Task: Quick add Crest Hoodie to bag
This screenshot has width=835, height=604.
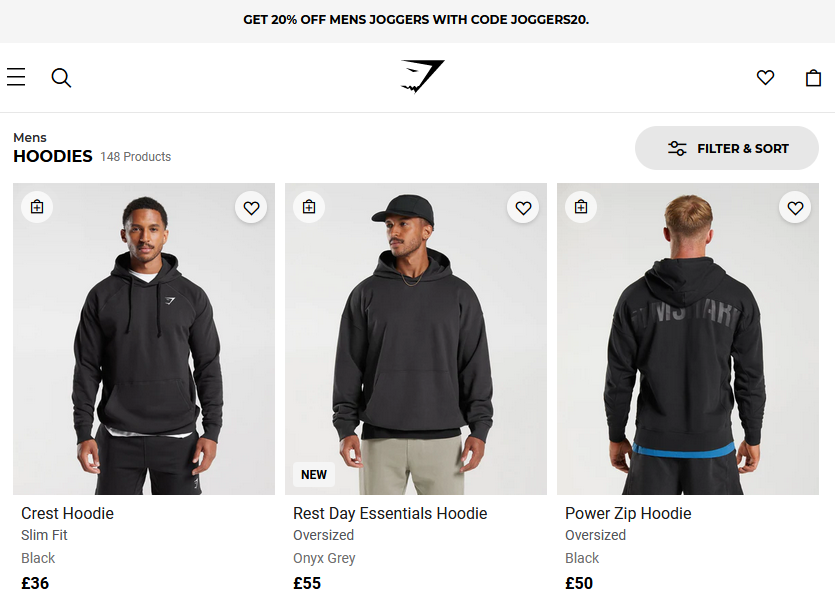Action: pyautogui.click(x=37, y=207)
